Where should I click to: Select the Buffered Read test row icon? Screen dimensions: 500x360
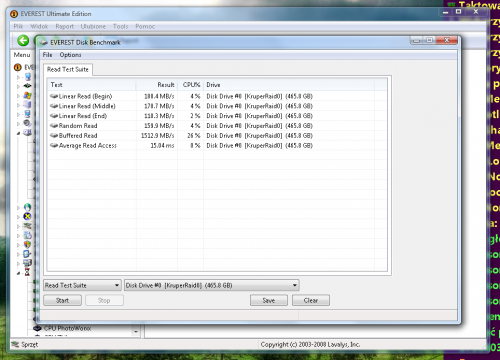tap(54, 136)
